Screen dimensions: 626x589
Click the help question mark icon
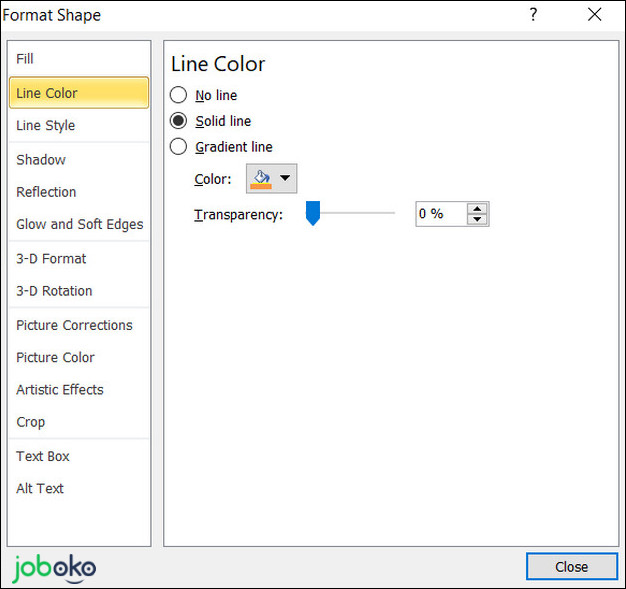click(534, 15)
